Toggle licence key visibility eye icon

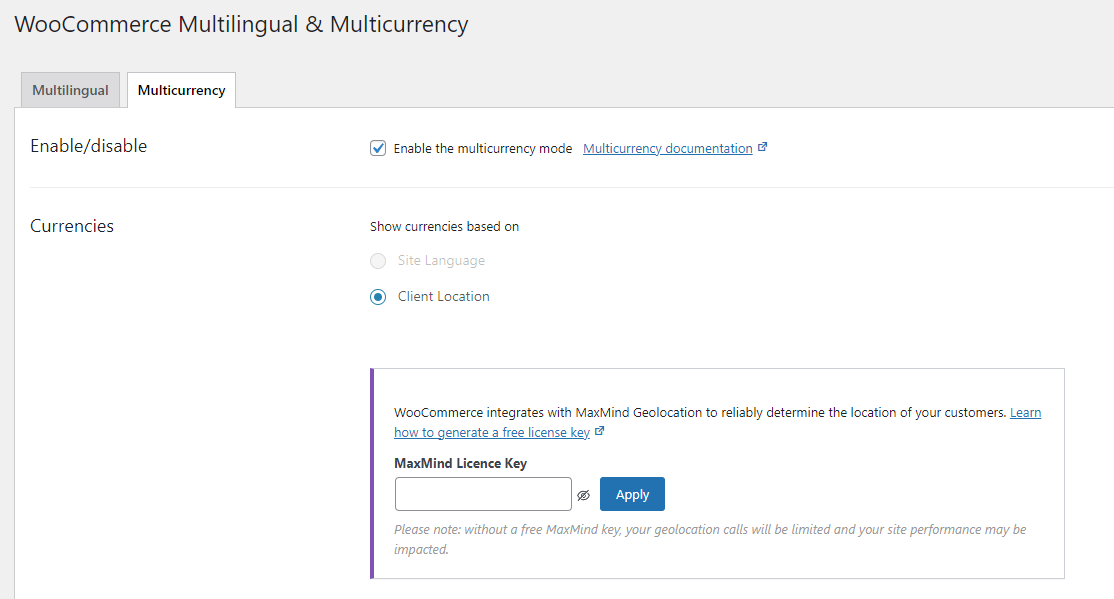583,495
